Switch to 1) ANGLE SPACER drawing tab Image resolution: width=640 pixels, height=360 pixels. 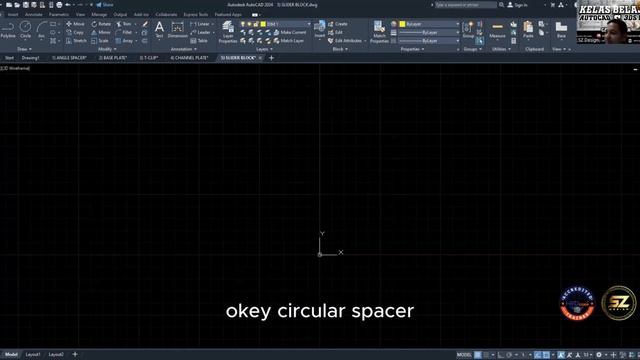click(x=69, y=58)
